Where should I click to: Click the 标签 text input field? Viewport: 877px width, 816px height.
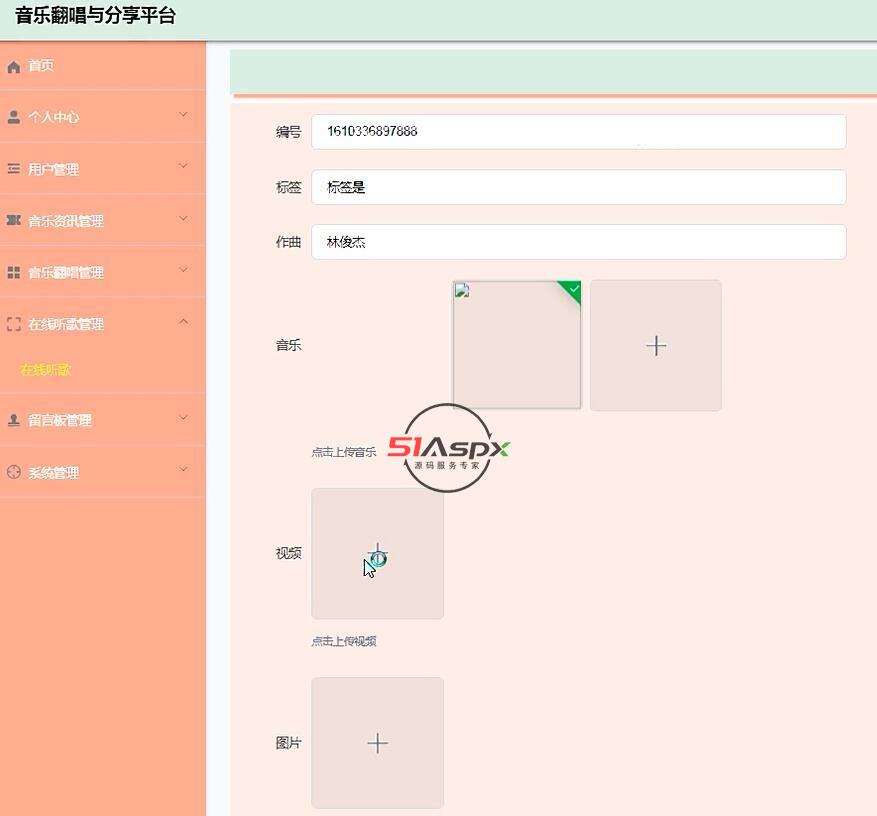coord(578,187)
